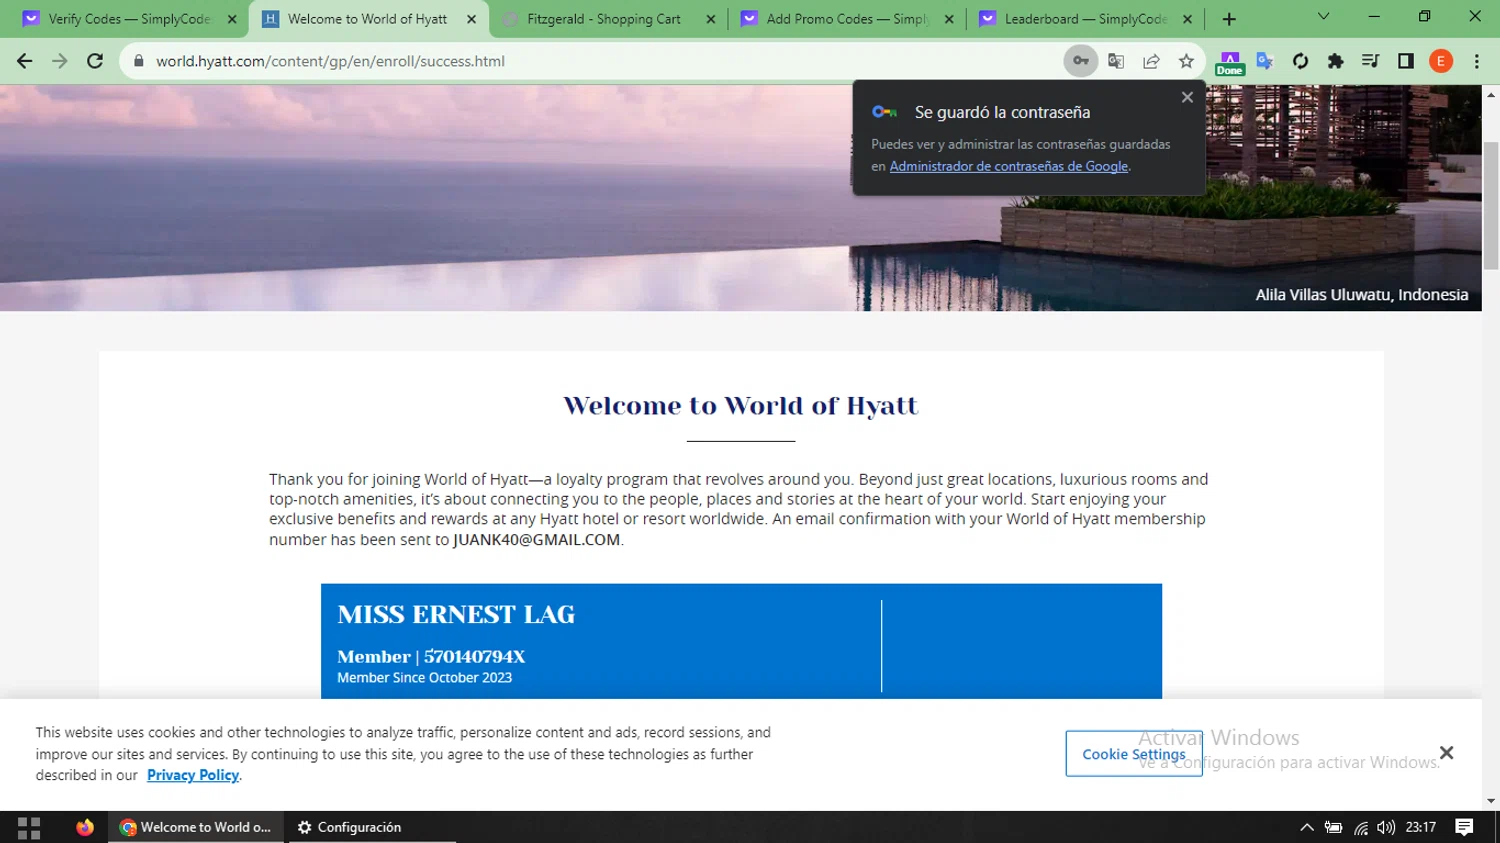Open the Google Translate page icon
This screenshot has height=843, width=1500.
click(x=1116, y=61)
